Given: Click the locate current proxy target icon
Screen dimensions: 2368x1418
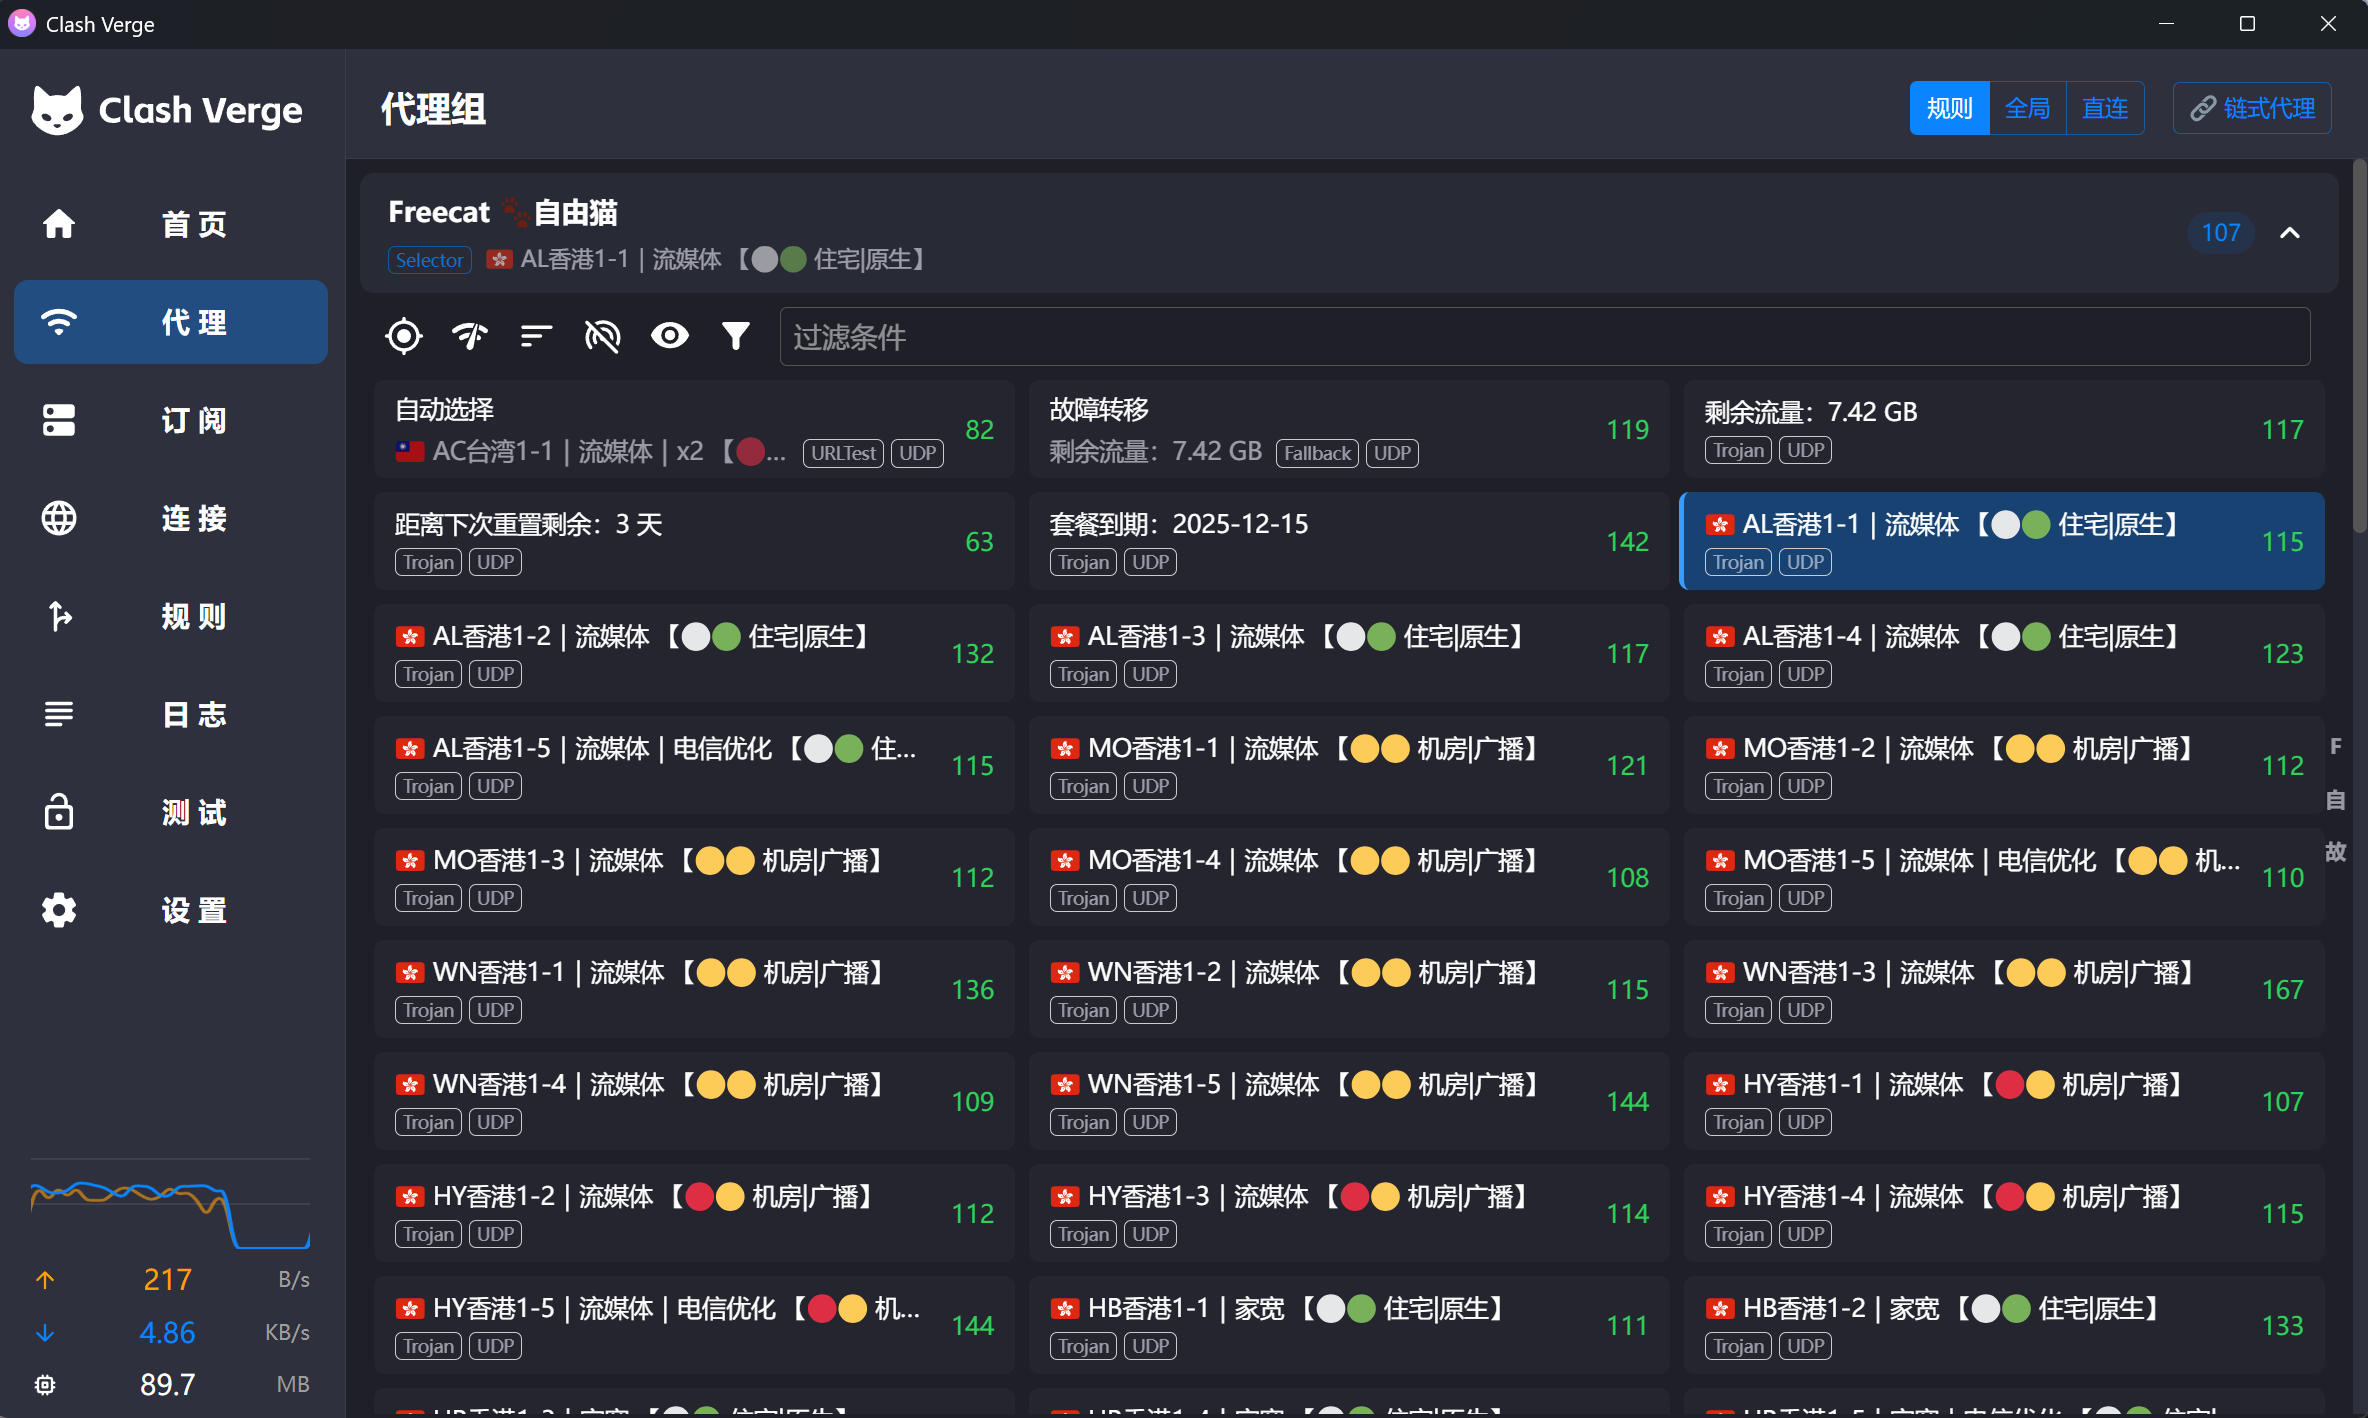Looking at the screenshot, I should coord(404,336).
